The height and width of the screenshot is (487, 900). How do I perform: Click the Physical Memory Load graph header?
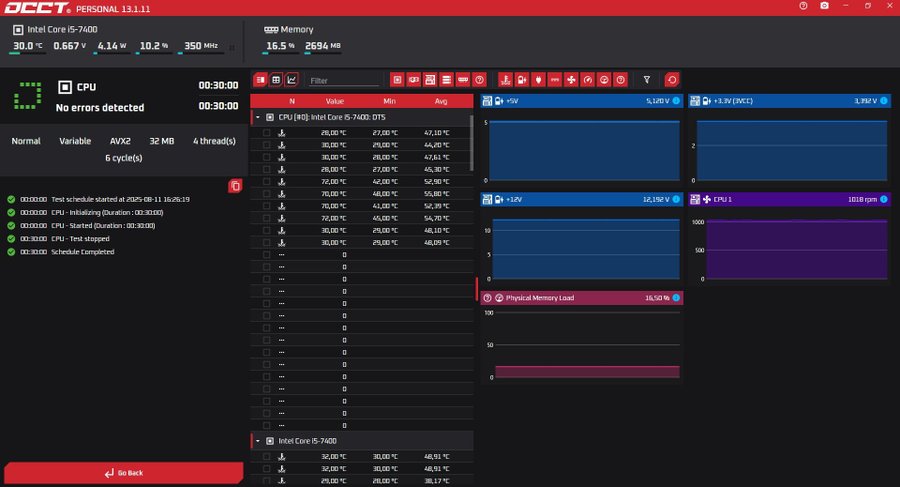[x=581, y=297]
